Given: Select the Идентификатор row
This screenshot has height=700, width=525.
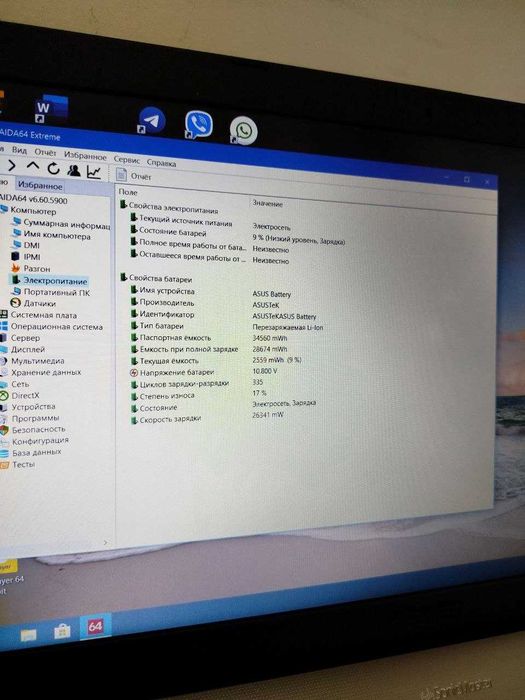Looking at the screenshot, I should tap(223, 315).
